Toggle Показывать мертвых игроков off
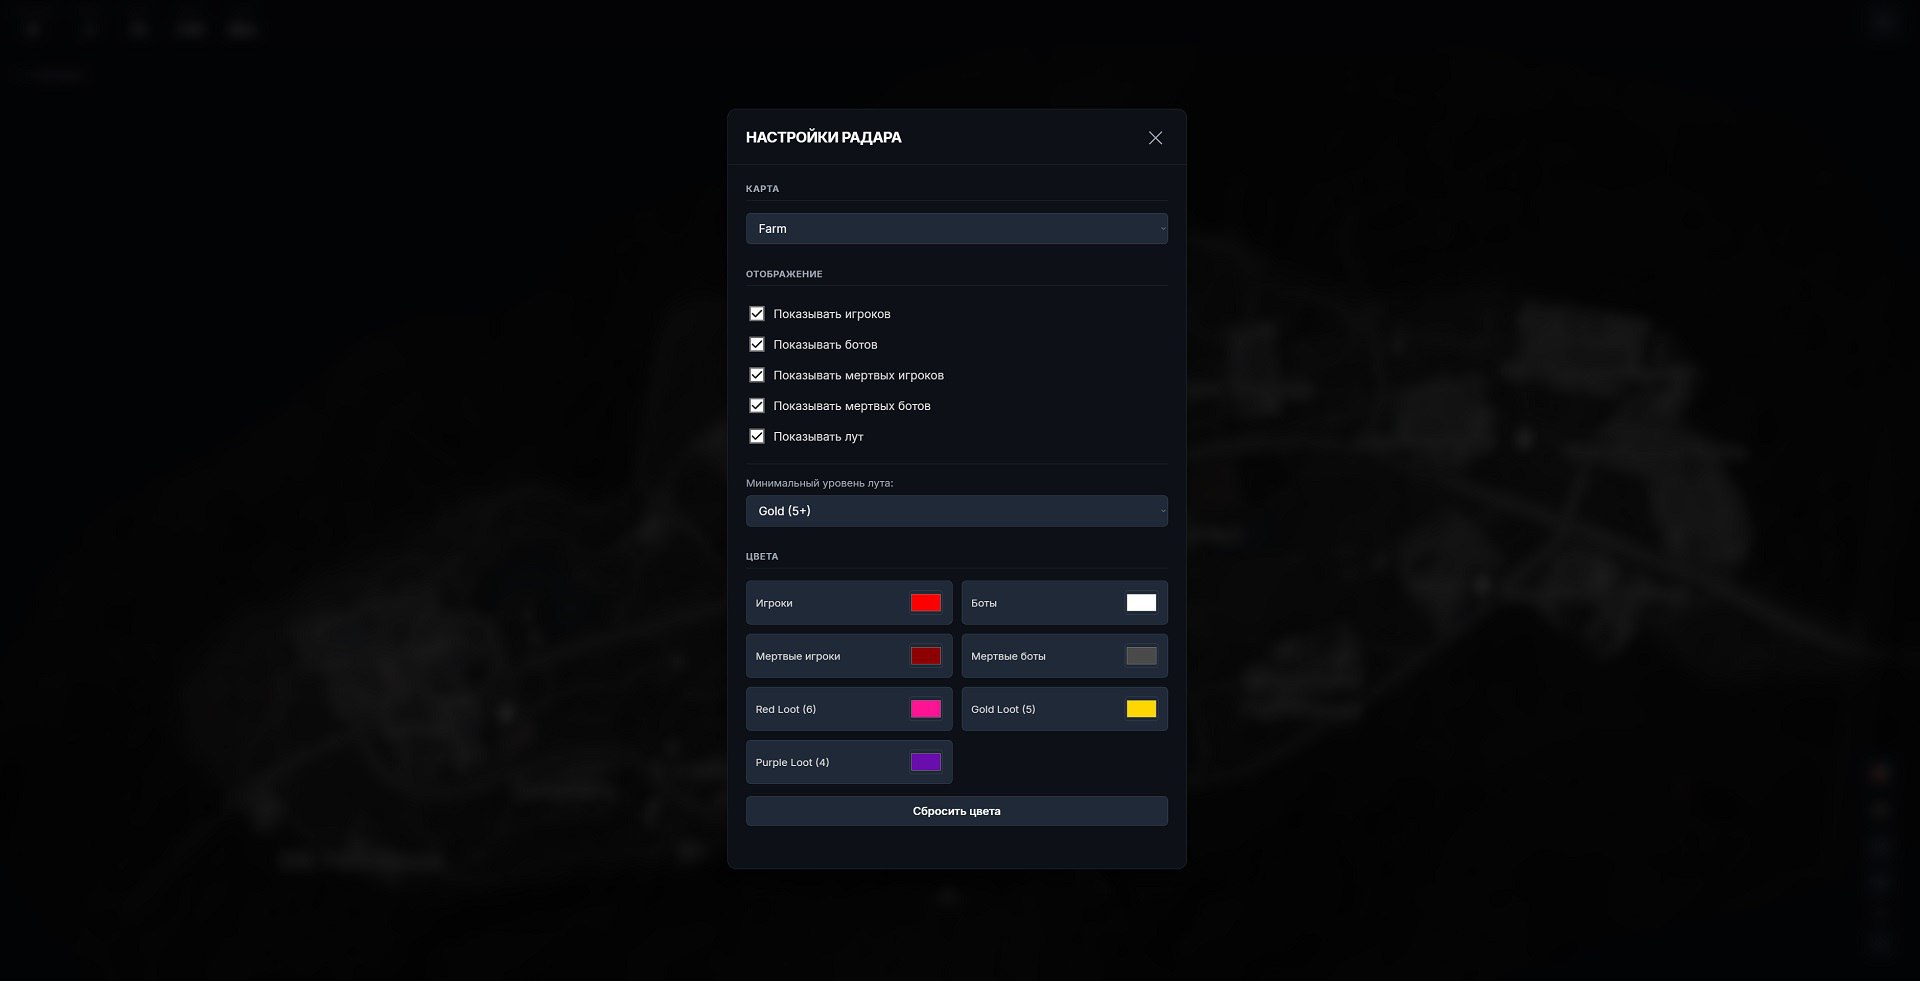 pyautogui.click(x=757, y=375)
